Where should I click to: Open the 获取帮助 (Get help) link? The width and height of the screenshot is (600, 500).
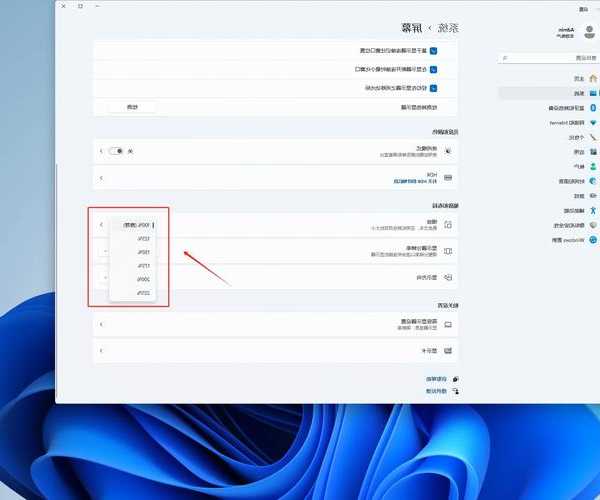coord(437,380)
